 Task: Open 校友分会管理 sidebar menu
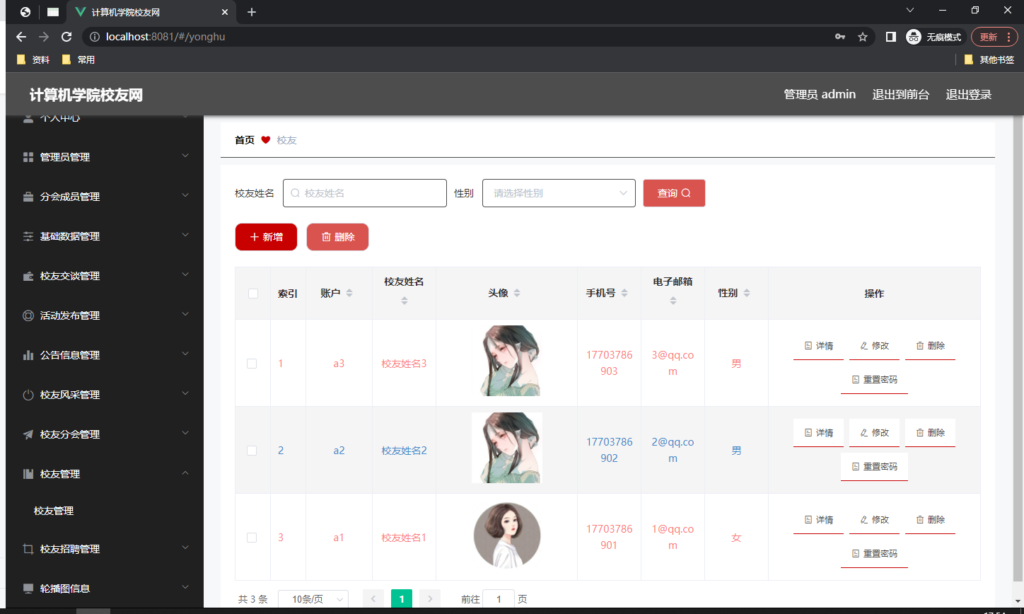[104, 434]
